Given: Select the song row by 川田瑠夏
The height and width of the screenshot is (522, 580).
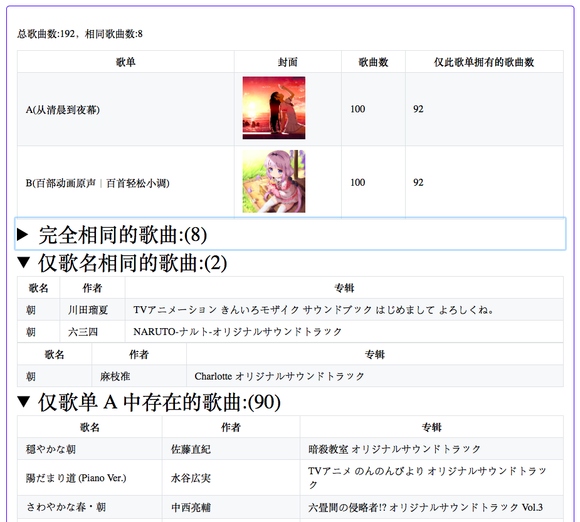Looking at the screenshot, I should pyautogui.click(x=290, y=310).
